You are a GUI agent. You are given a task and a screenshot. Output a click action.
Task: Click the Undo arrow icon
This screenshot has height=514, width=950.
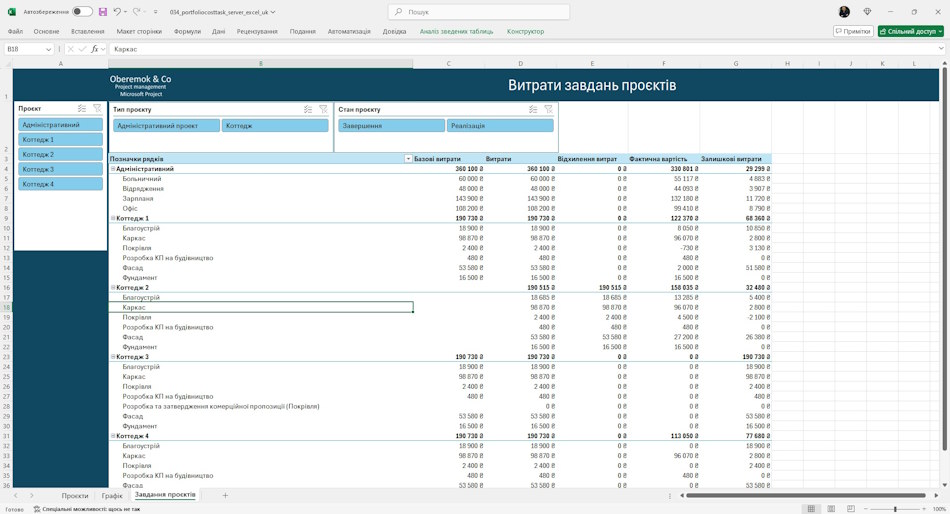click(117, 12)
